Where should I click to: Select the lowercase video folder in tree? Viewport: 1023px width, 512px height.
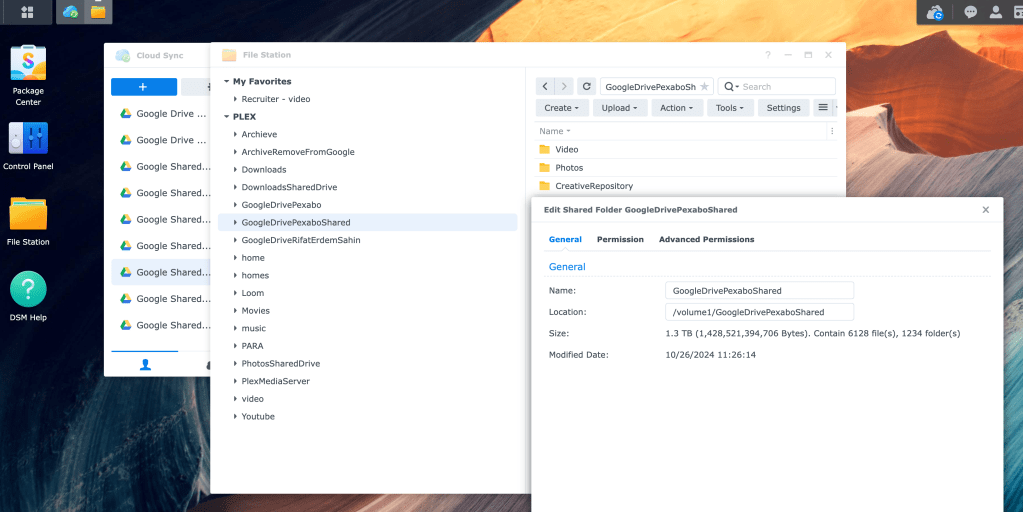(x=252, y=399)
